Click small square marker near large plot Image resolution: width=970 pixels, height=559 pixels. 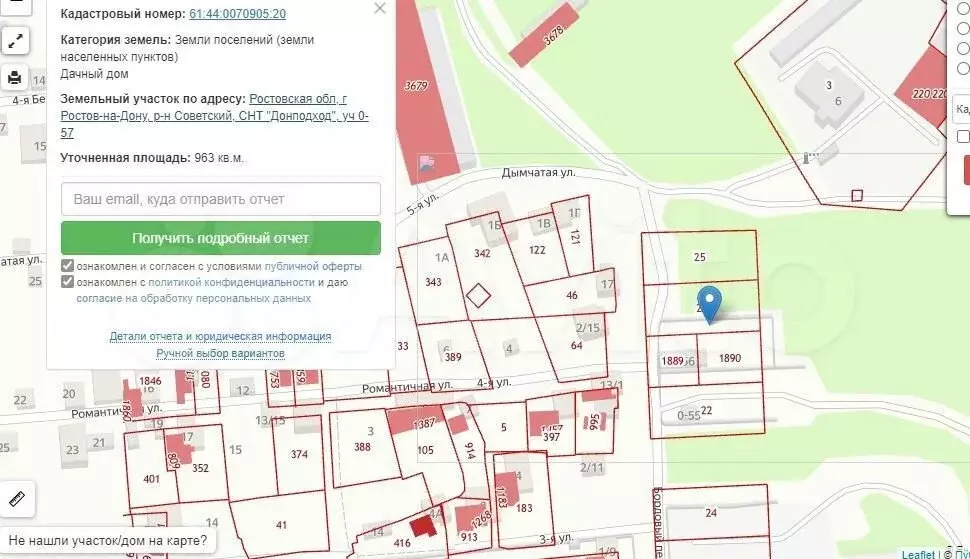(x=857, y=195)
